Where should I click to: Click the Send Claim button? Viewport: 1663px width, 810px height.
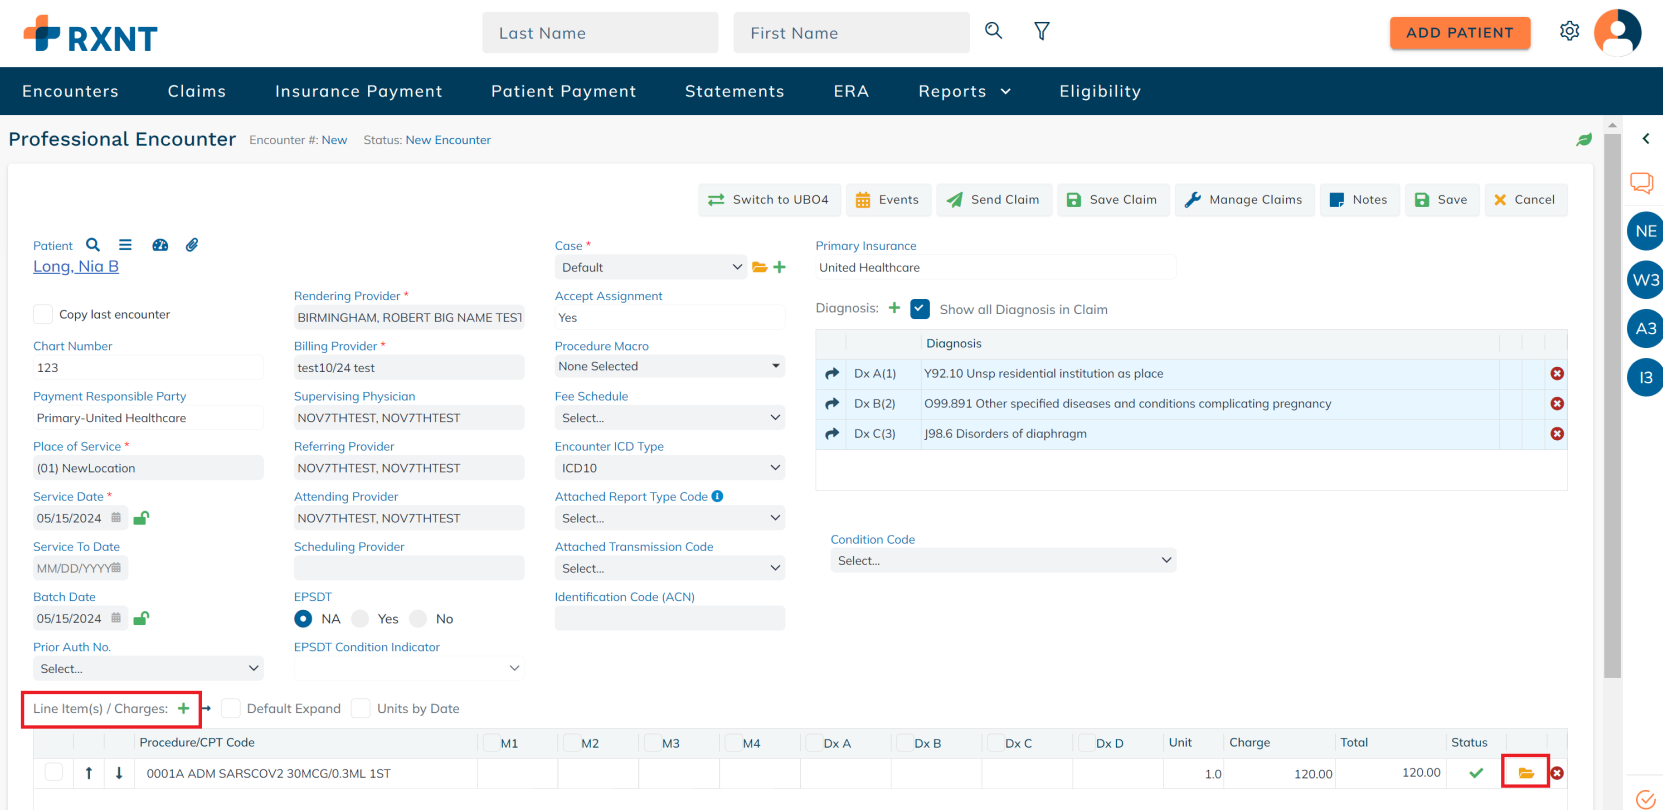[993, 200]
